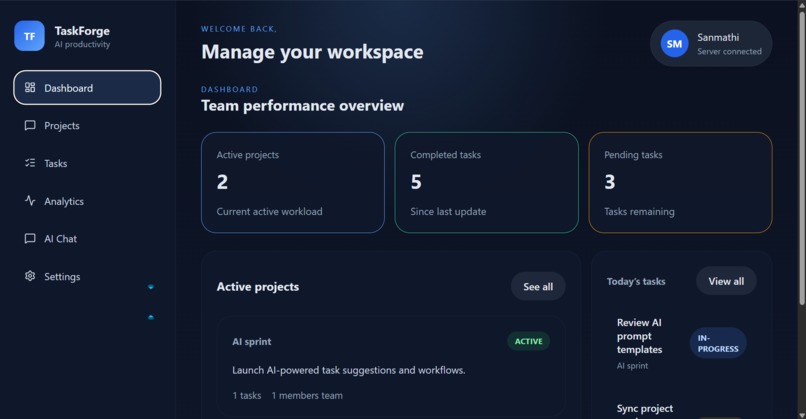The height and width of the screenshot is (419, 806).
Task: Click View all for Today's tasks
Action: click(726, 281)
